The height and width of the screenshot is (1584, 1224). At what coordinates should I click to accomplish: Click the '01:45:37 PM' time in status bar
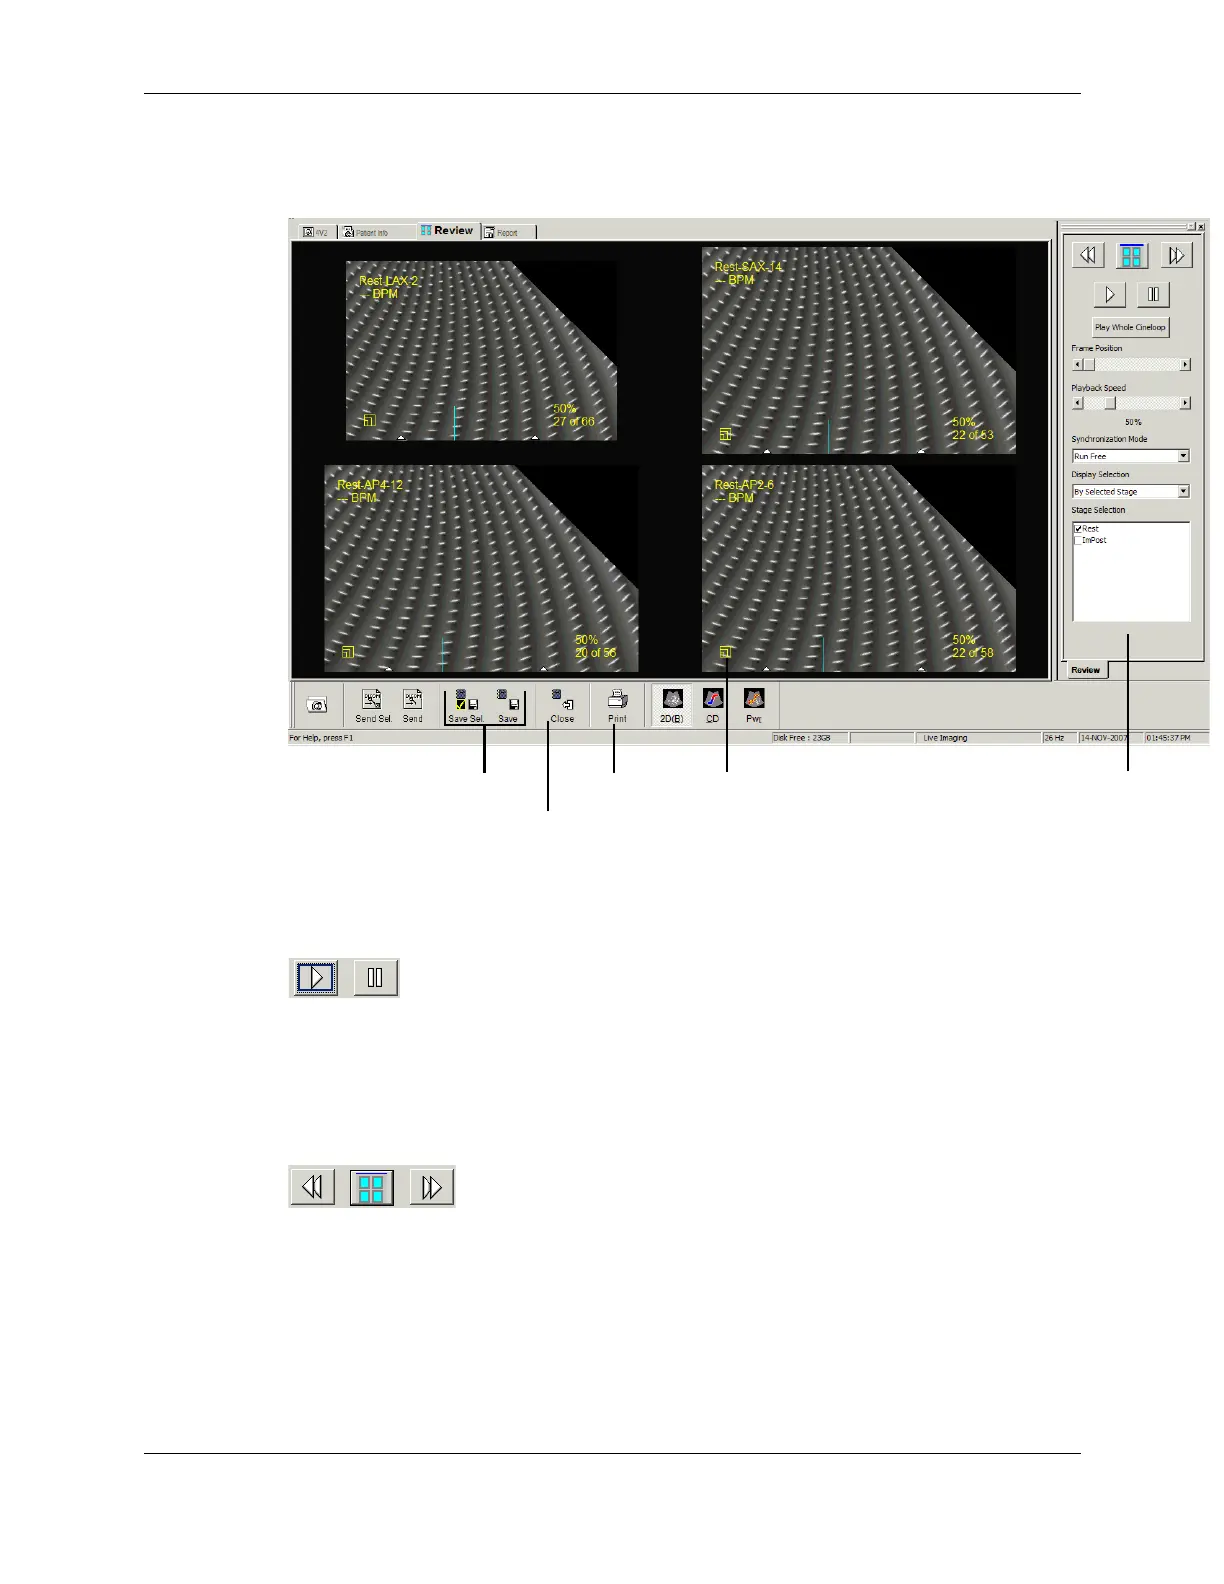[1169, 738]
